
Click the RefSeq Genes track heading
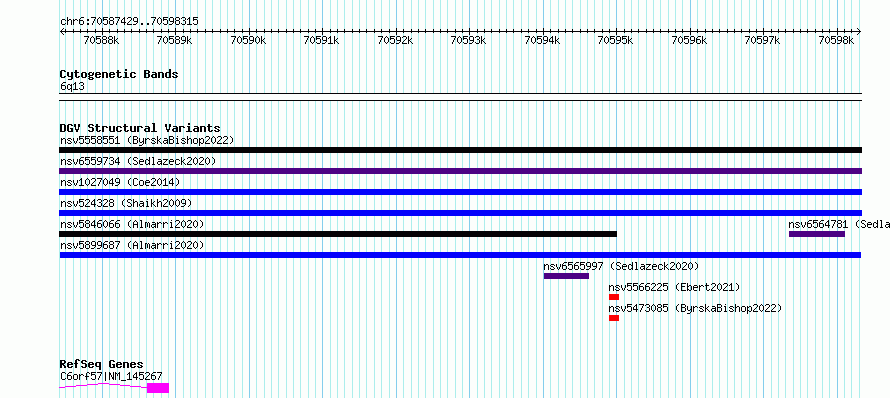102,365
